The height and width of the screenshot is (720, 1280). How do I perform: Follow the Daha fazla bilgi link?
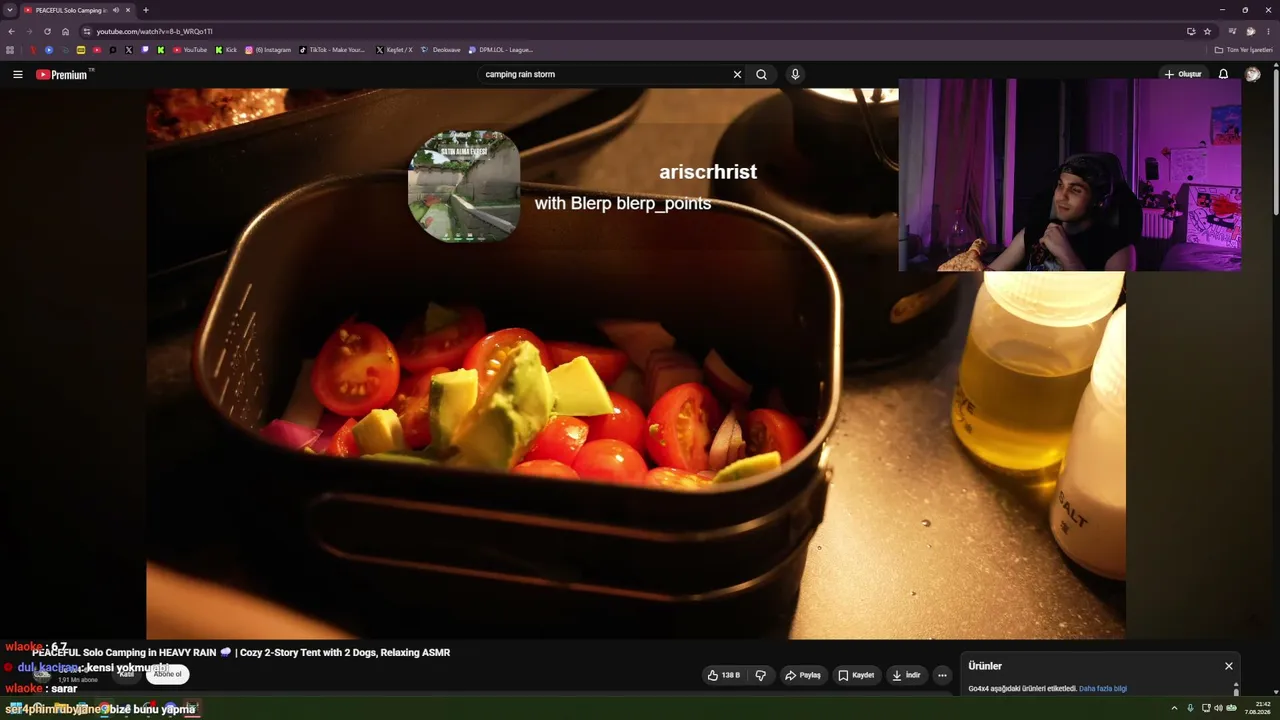[x=1103, y=688]
